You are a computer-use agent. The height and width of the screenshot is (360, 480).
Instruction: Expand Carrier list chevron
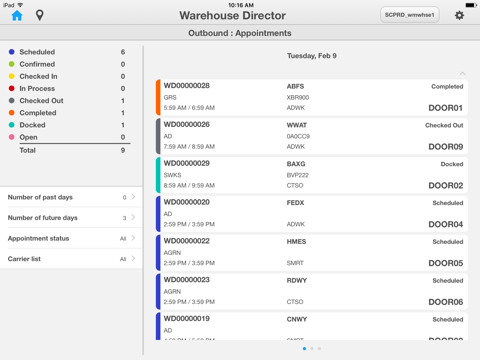[133, 259]
